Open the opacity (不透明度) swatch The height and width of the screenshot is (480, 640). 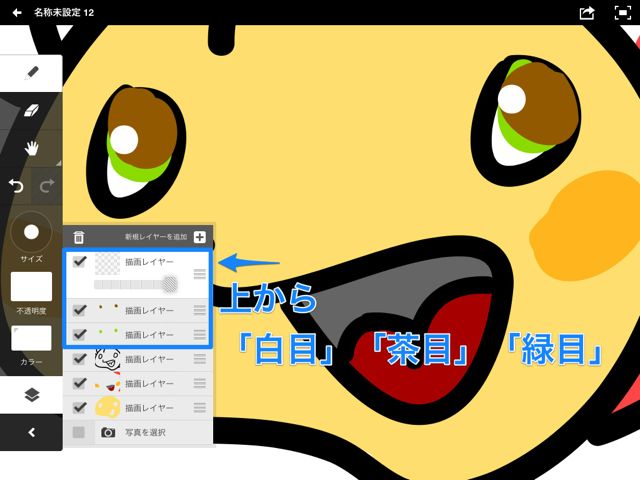(31, 287)
